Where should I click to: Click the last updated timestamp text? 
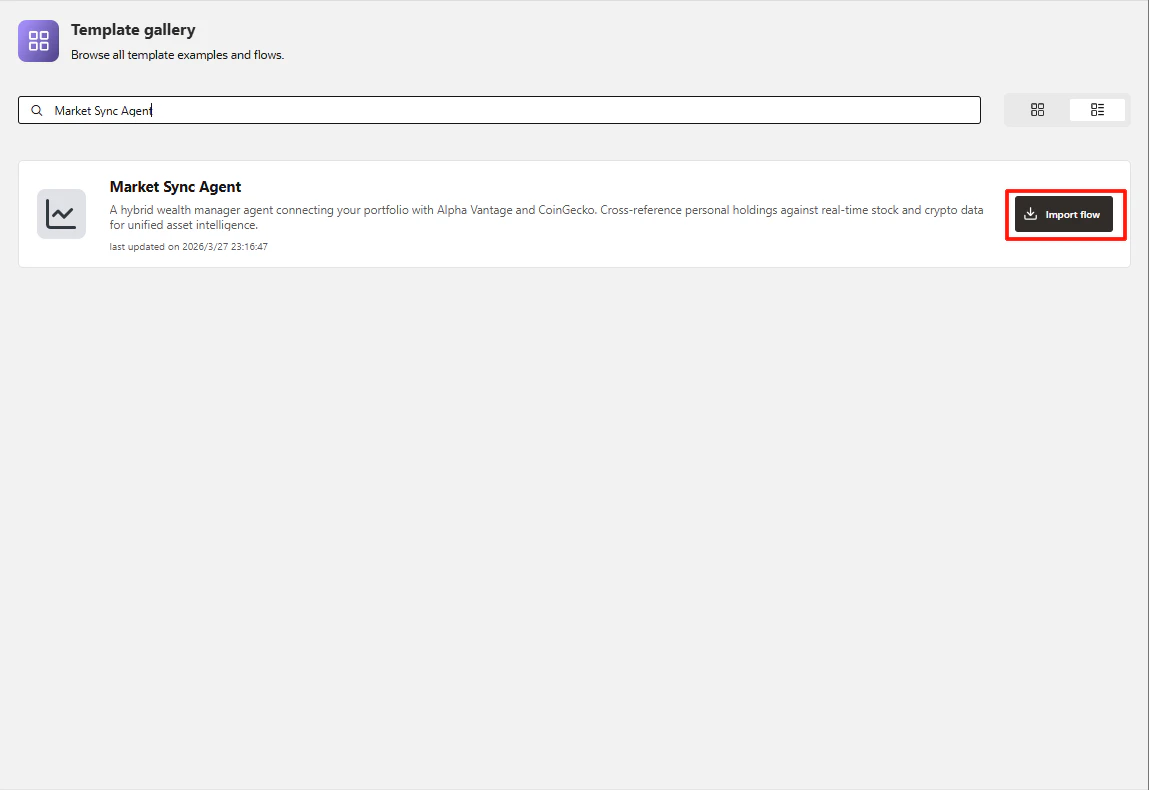pyautogui.click(x=188, y=247)
